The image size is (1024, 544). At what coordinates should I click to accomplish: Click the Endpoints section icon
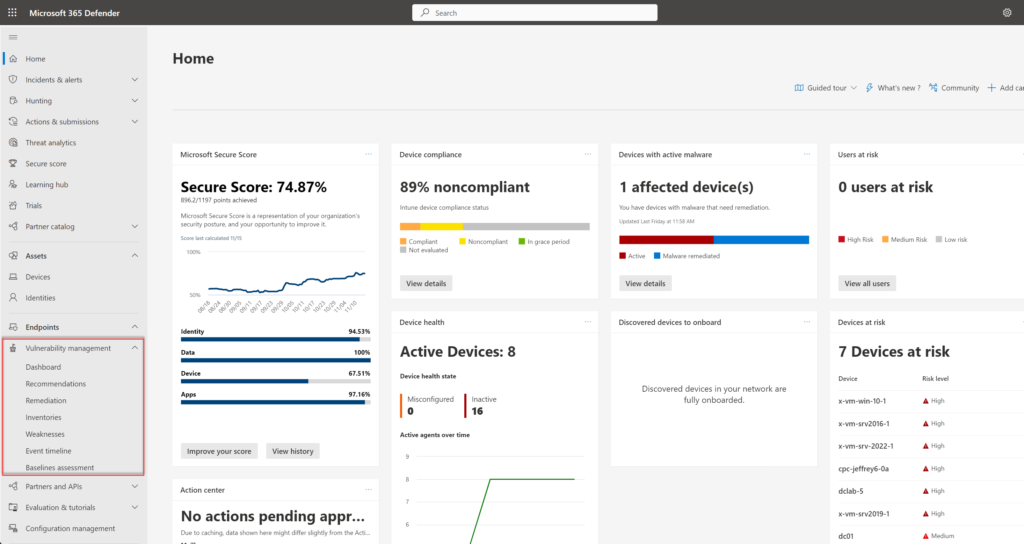coord(13,327)
